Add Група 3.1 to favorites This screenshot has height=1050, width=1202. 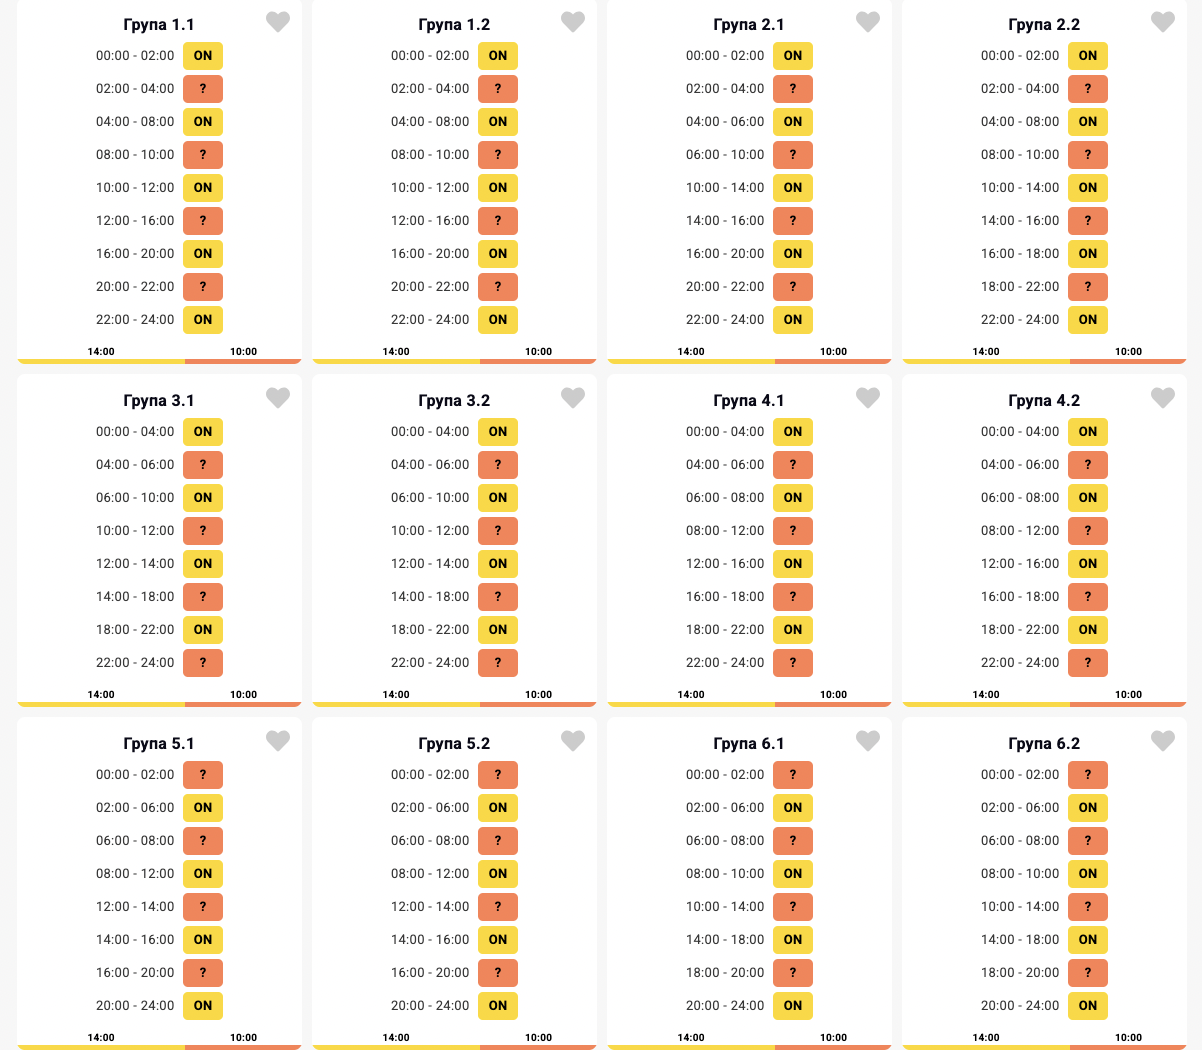tap(278, 398)
